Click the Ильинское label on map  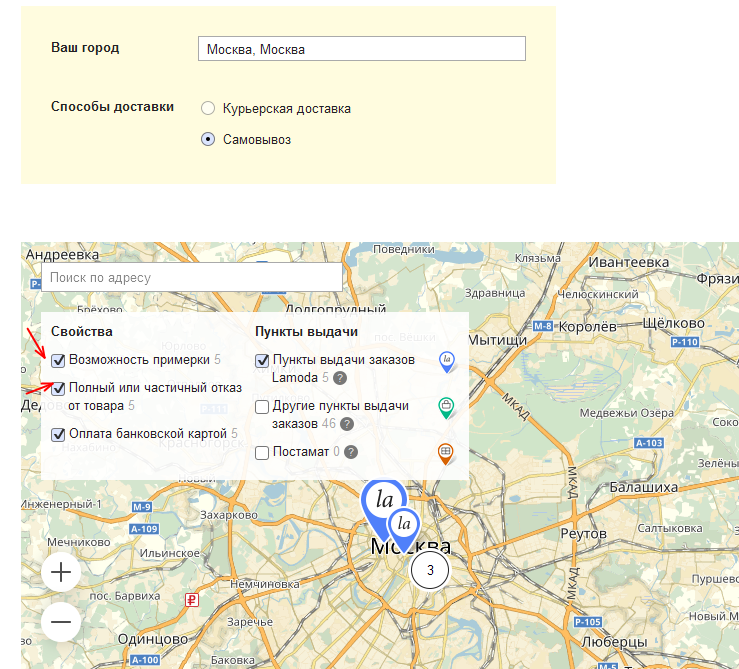point(170,553)
